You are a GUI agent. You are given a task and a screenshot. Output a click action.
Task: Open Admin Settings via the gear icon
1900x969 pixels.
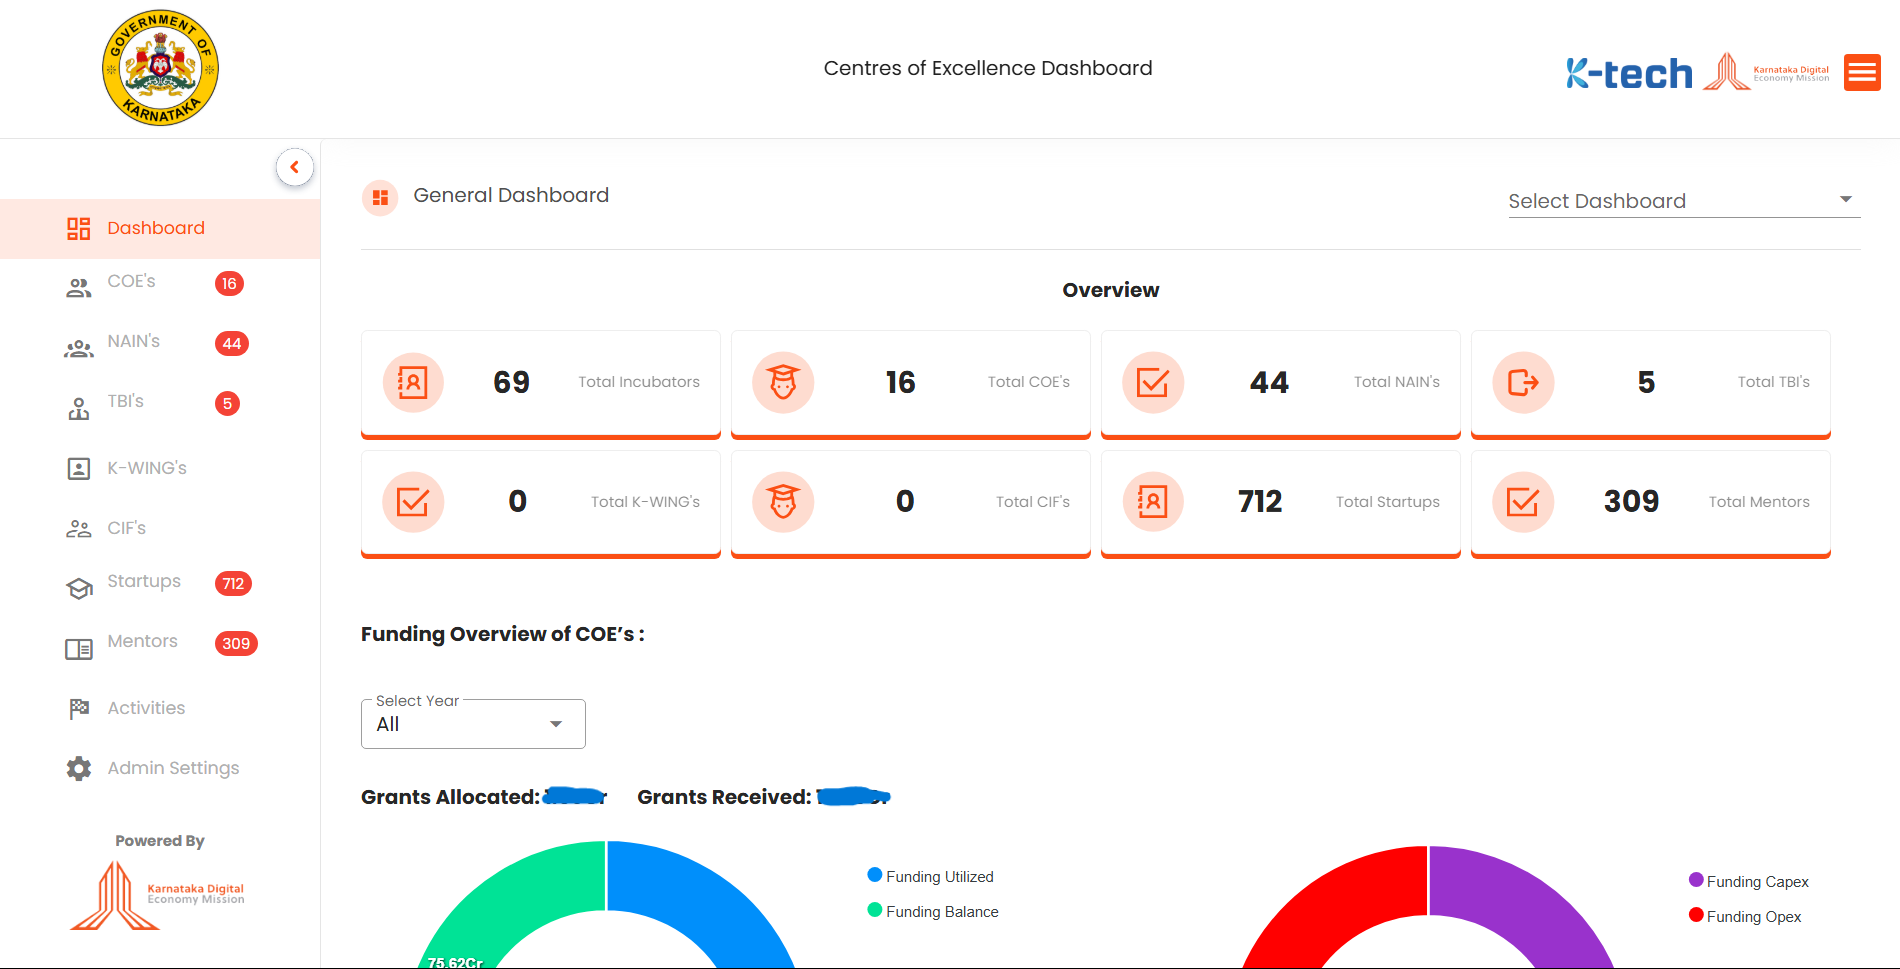(78, 768)
